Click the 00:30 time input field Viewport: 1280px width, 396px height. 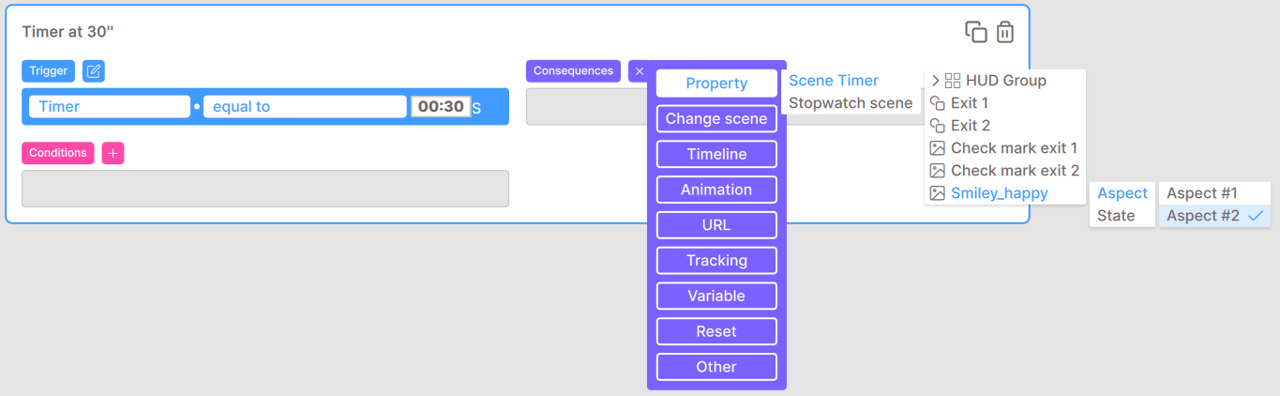(x=441, y=106)
